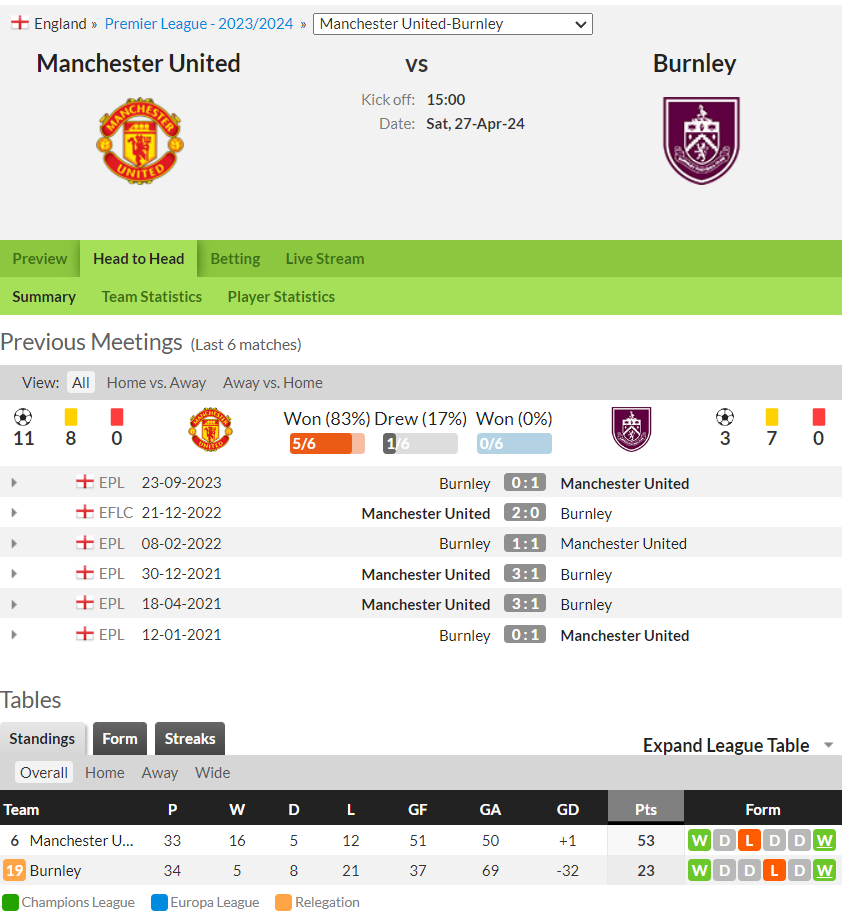
Task: Switch view to Away vs. Home
Action: [x=272, y=383]
